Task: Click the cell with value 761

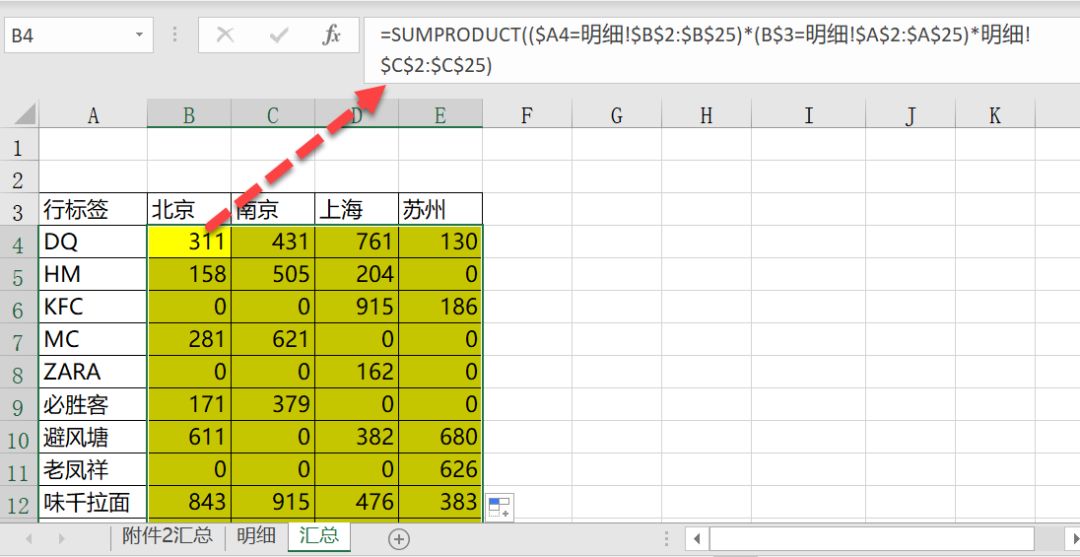Action: tap(356, 242)
